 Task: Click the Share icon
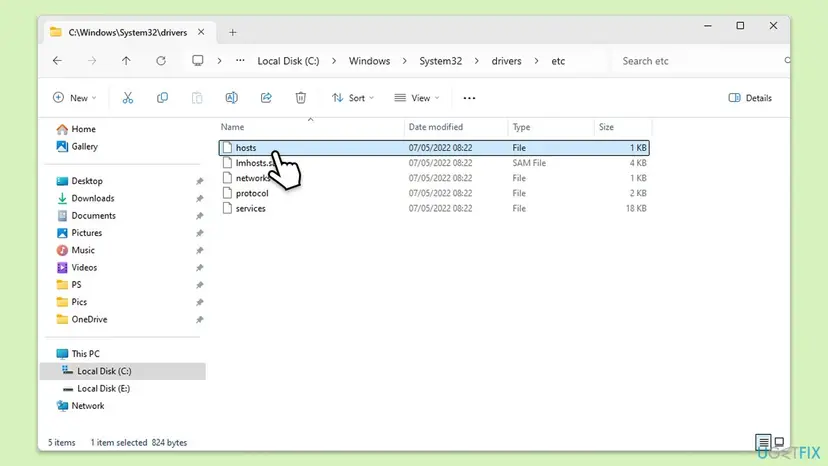pyautogui.click(x=266, y=98)
